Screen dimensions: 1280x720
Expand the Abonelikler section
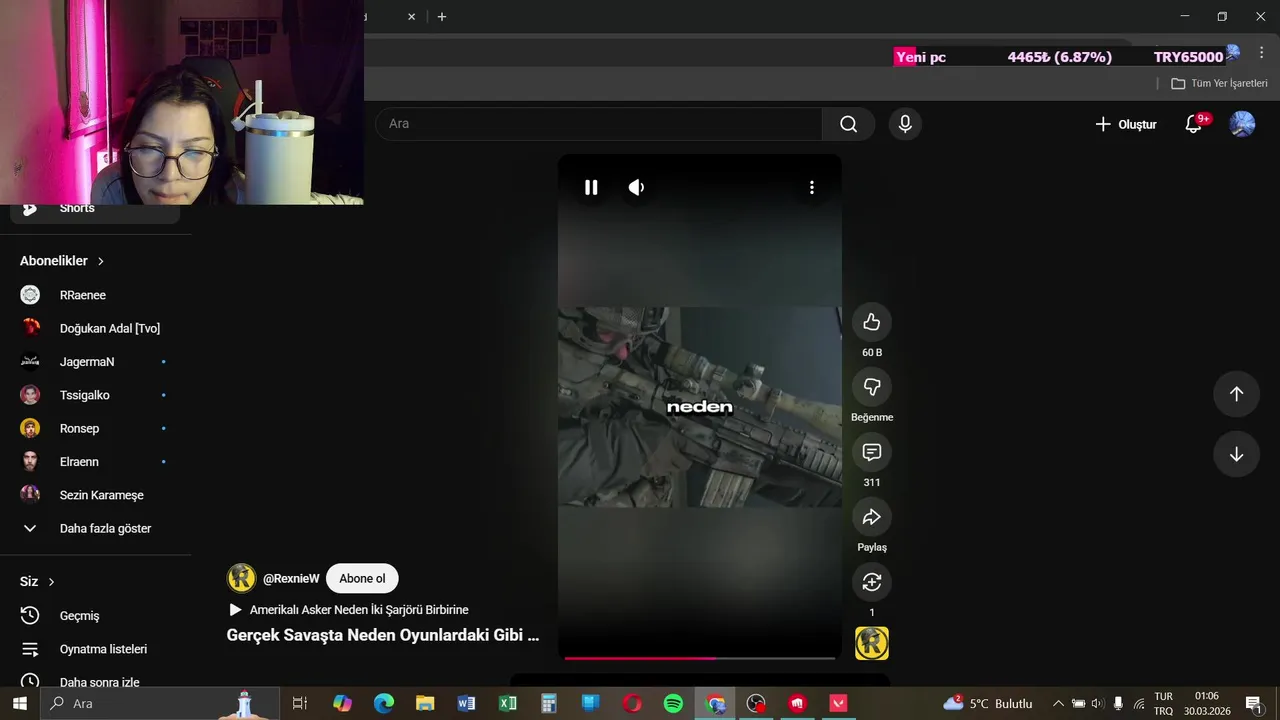tap(62, 261)
